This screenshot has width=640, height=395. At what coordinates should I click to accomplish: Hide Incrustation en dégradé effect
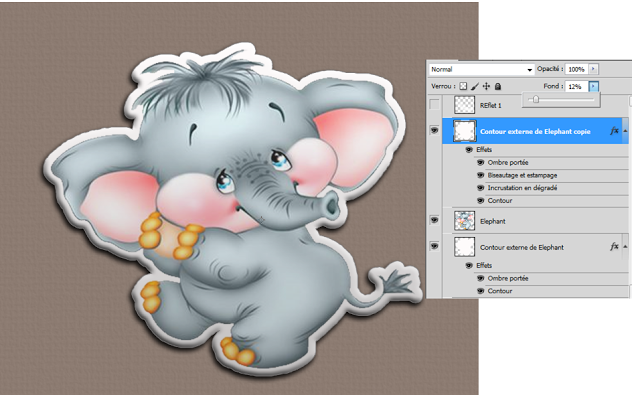click(480, 188)
